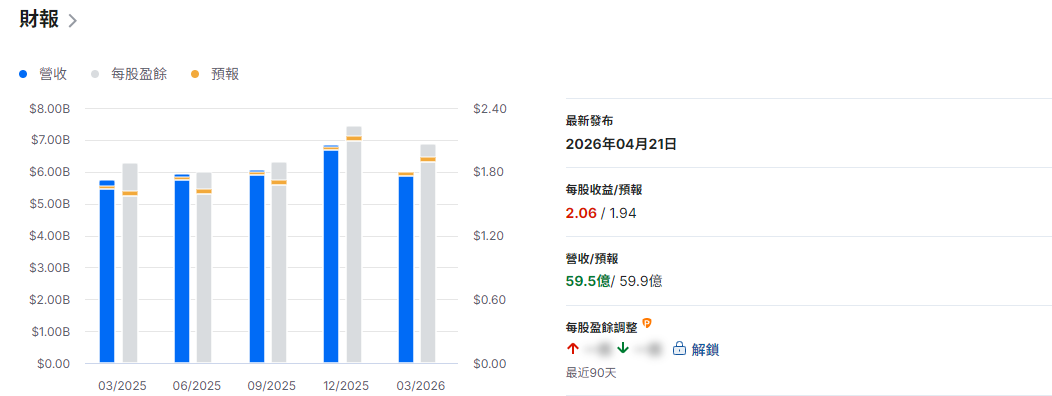Click the 最近90天 text
1052x396 pixels.
(x=591, y=373)
